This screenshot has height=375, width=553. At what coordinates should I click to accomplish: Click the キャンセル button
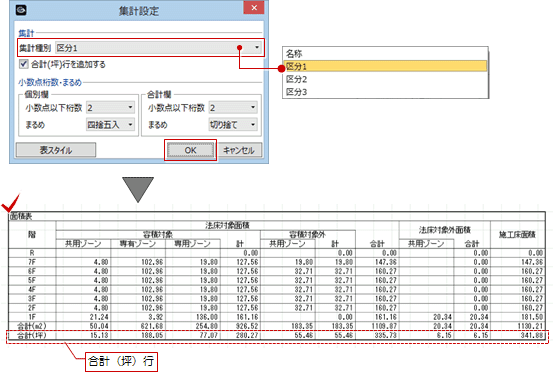click(x=239, y=150)
